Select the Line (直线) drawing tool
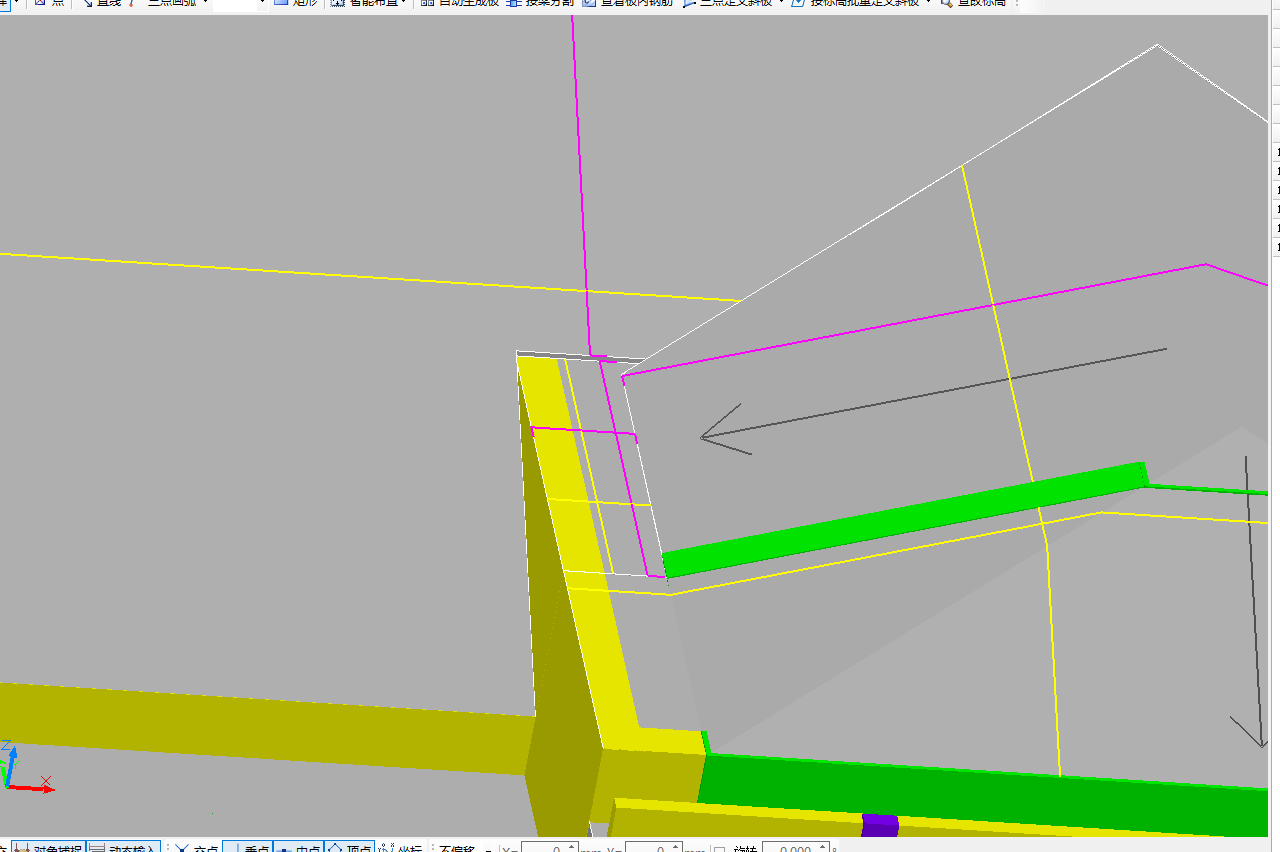This screenshot has width=1280, height=852. (100, 4)
